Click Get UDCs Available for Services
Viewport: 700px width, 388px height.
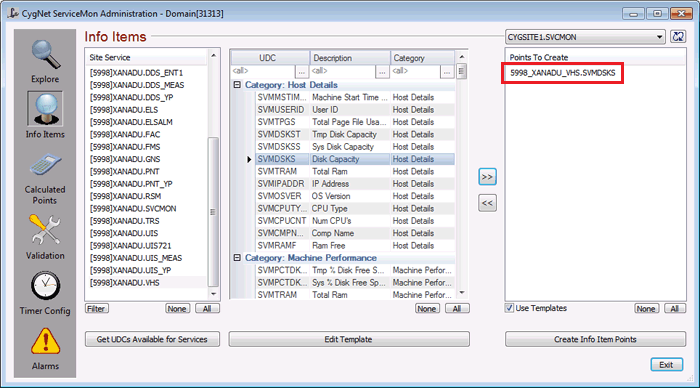[152, 339]
